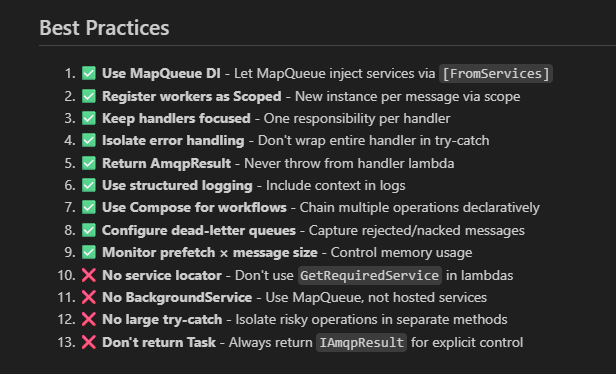Click the red cross beside Don't return Task
The height and width of the screenshot is (374, 616).
(x=89, y=342)
